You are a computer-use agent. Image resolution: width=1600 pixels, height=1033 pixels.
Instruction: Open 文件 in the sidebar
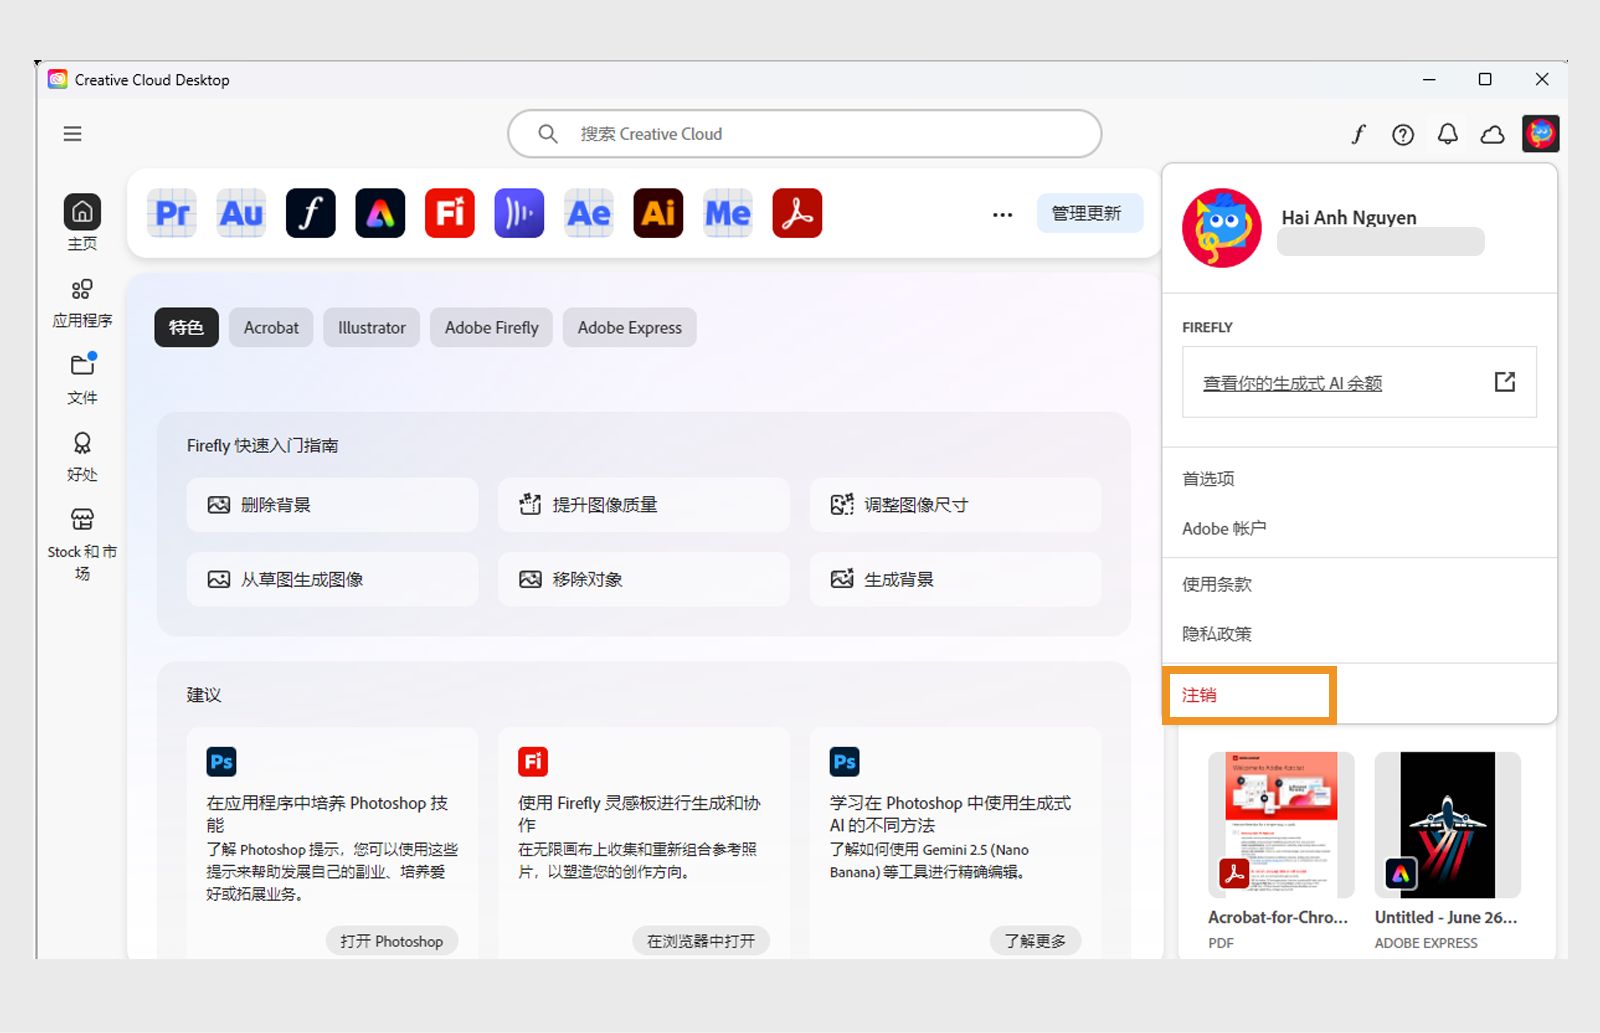tap(82, 379)
